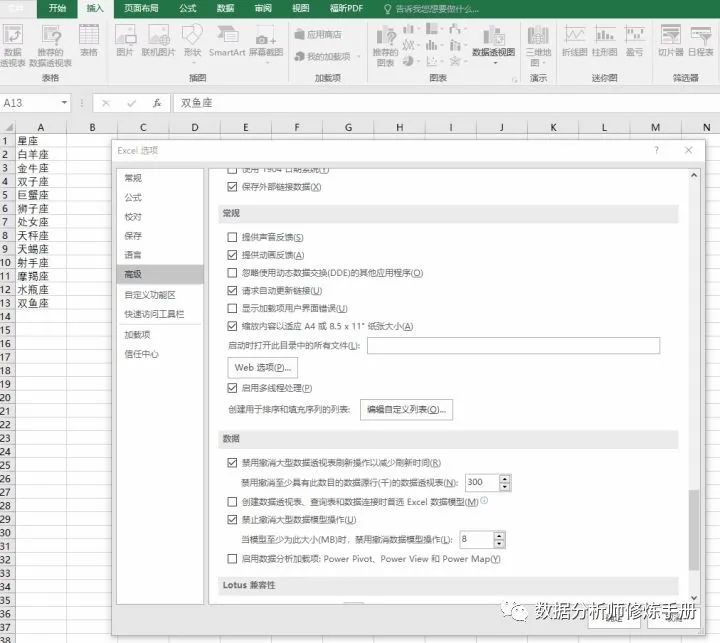Uncheck 保存外部链接数据 checkbox
The width and height of the screenshot is (720, 643).
(x=232, y=187)
